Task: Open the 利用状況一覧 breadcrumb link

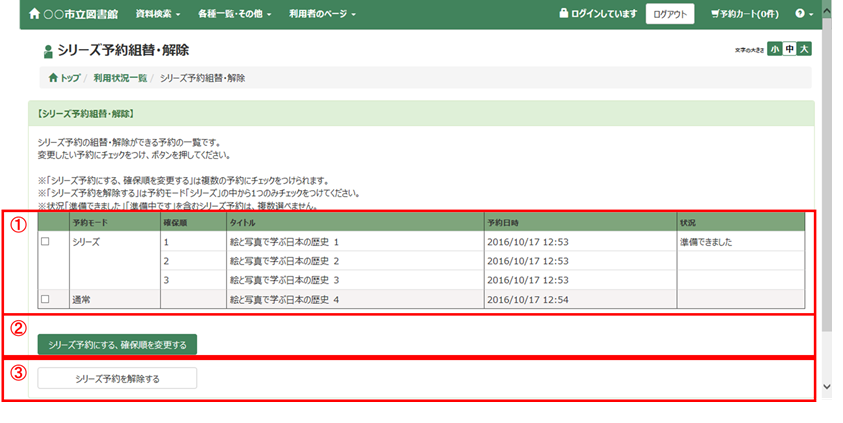Action: pos(120,78)
